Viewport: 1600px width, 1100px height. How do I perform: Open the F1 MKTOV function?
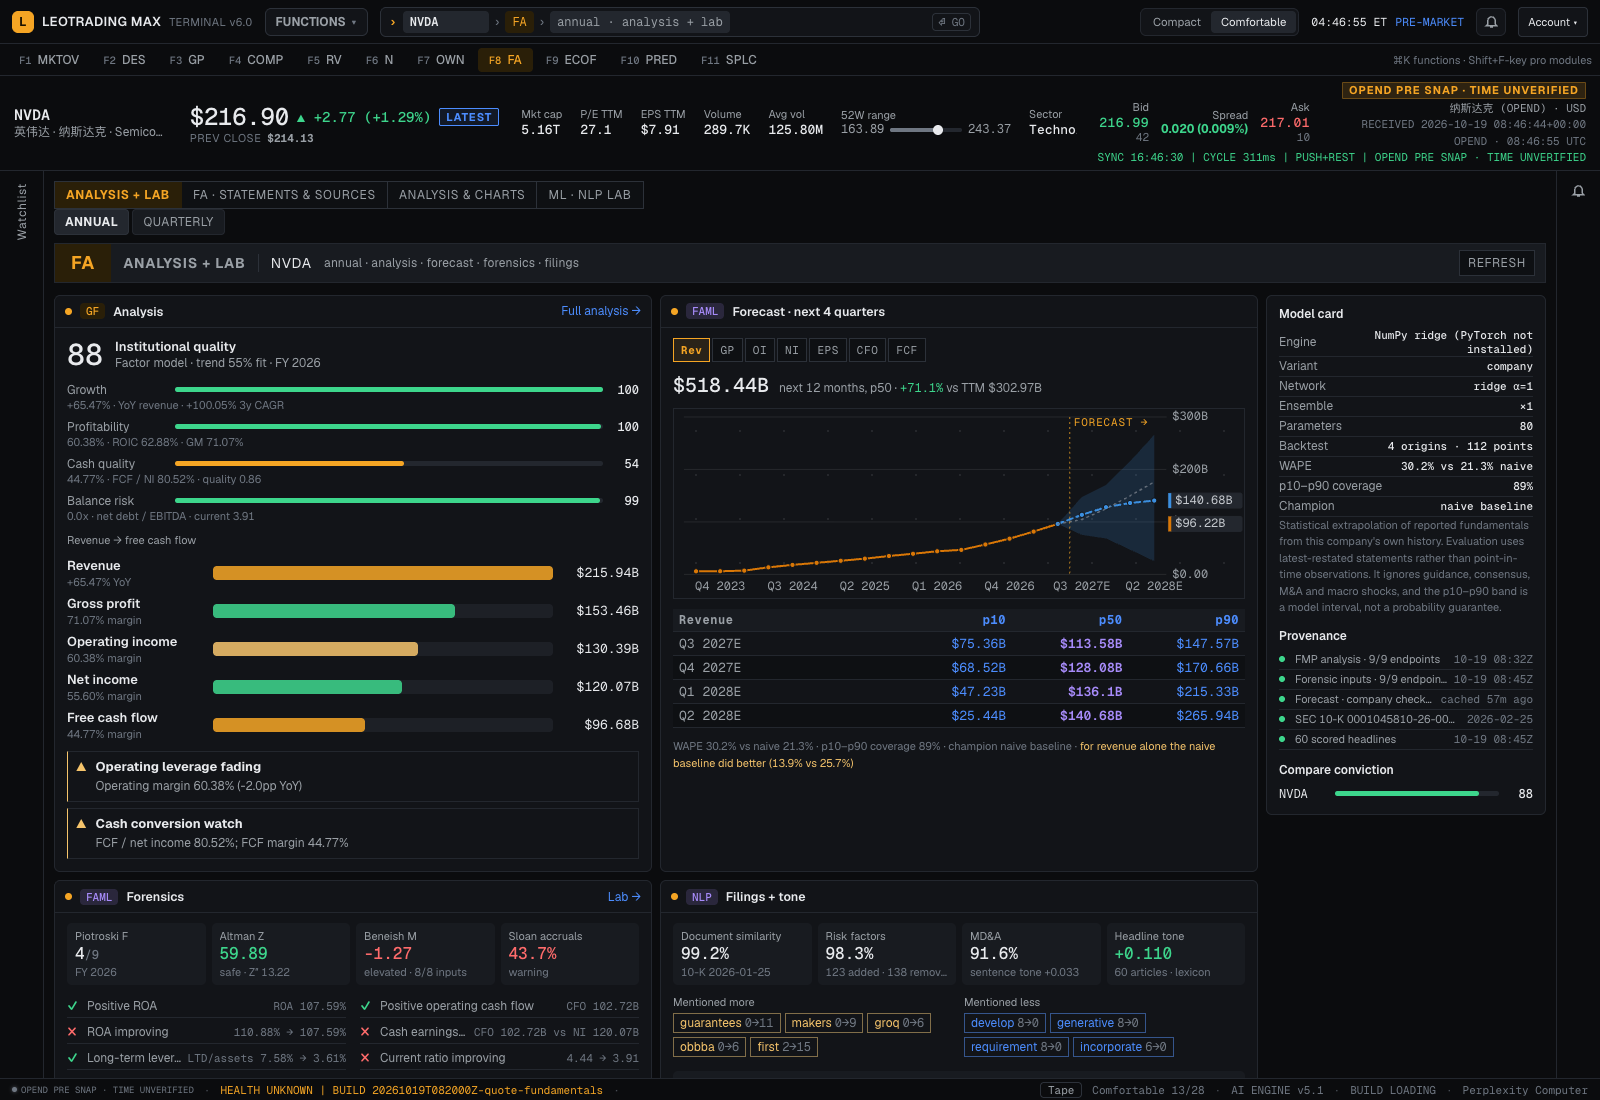click(49, 60)
